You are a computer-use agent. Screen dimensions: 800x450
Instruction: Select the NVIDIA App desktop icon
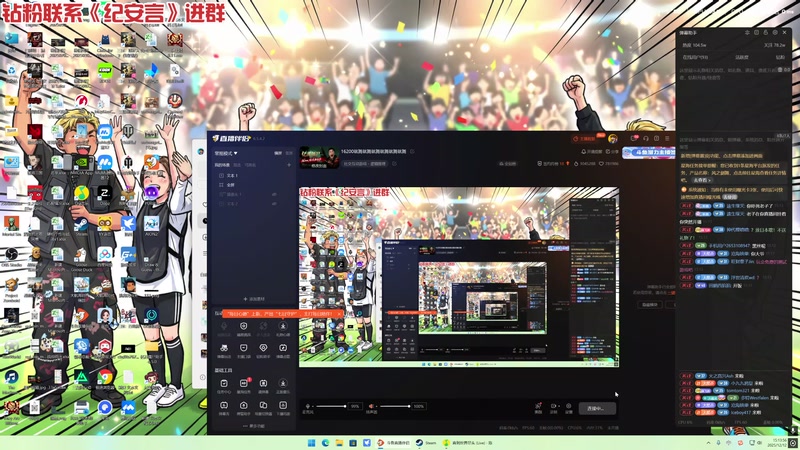click(81, 166)
